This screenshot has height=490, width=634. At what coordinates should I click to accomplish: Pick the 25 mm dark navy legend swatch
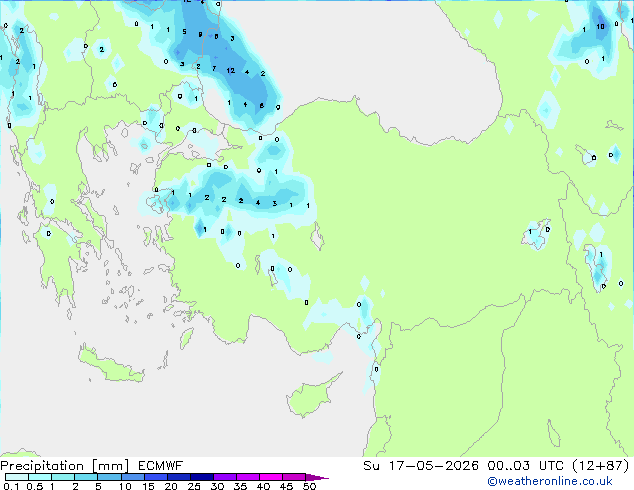pyautogui.click(x=201, y=477)
